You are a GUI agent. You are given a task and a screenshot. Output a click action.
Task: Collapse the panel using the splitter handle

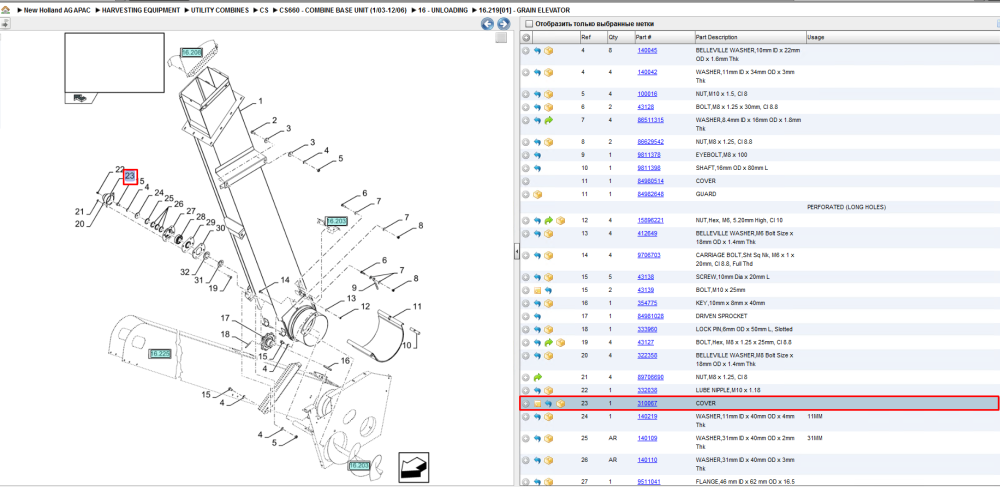coord(516,252)
